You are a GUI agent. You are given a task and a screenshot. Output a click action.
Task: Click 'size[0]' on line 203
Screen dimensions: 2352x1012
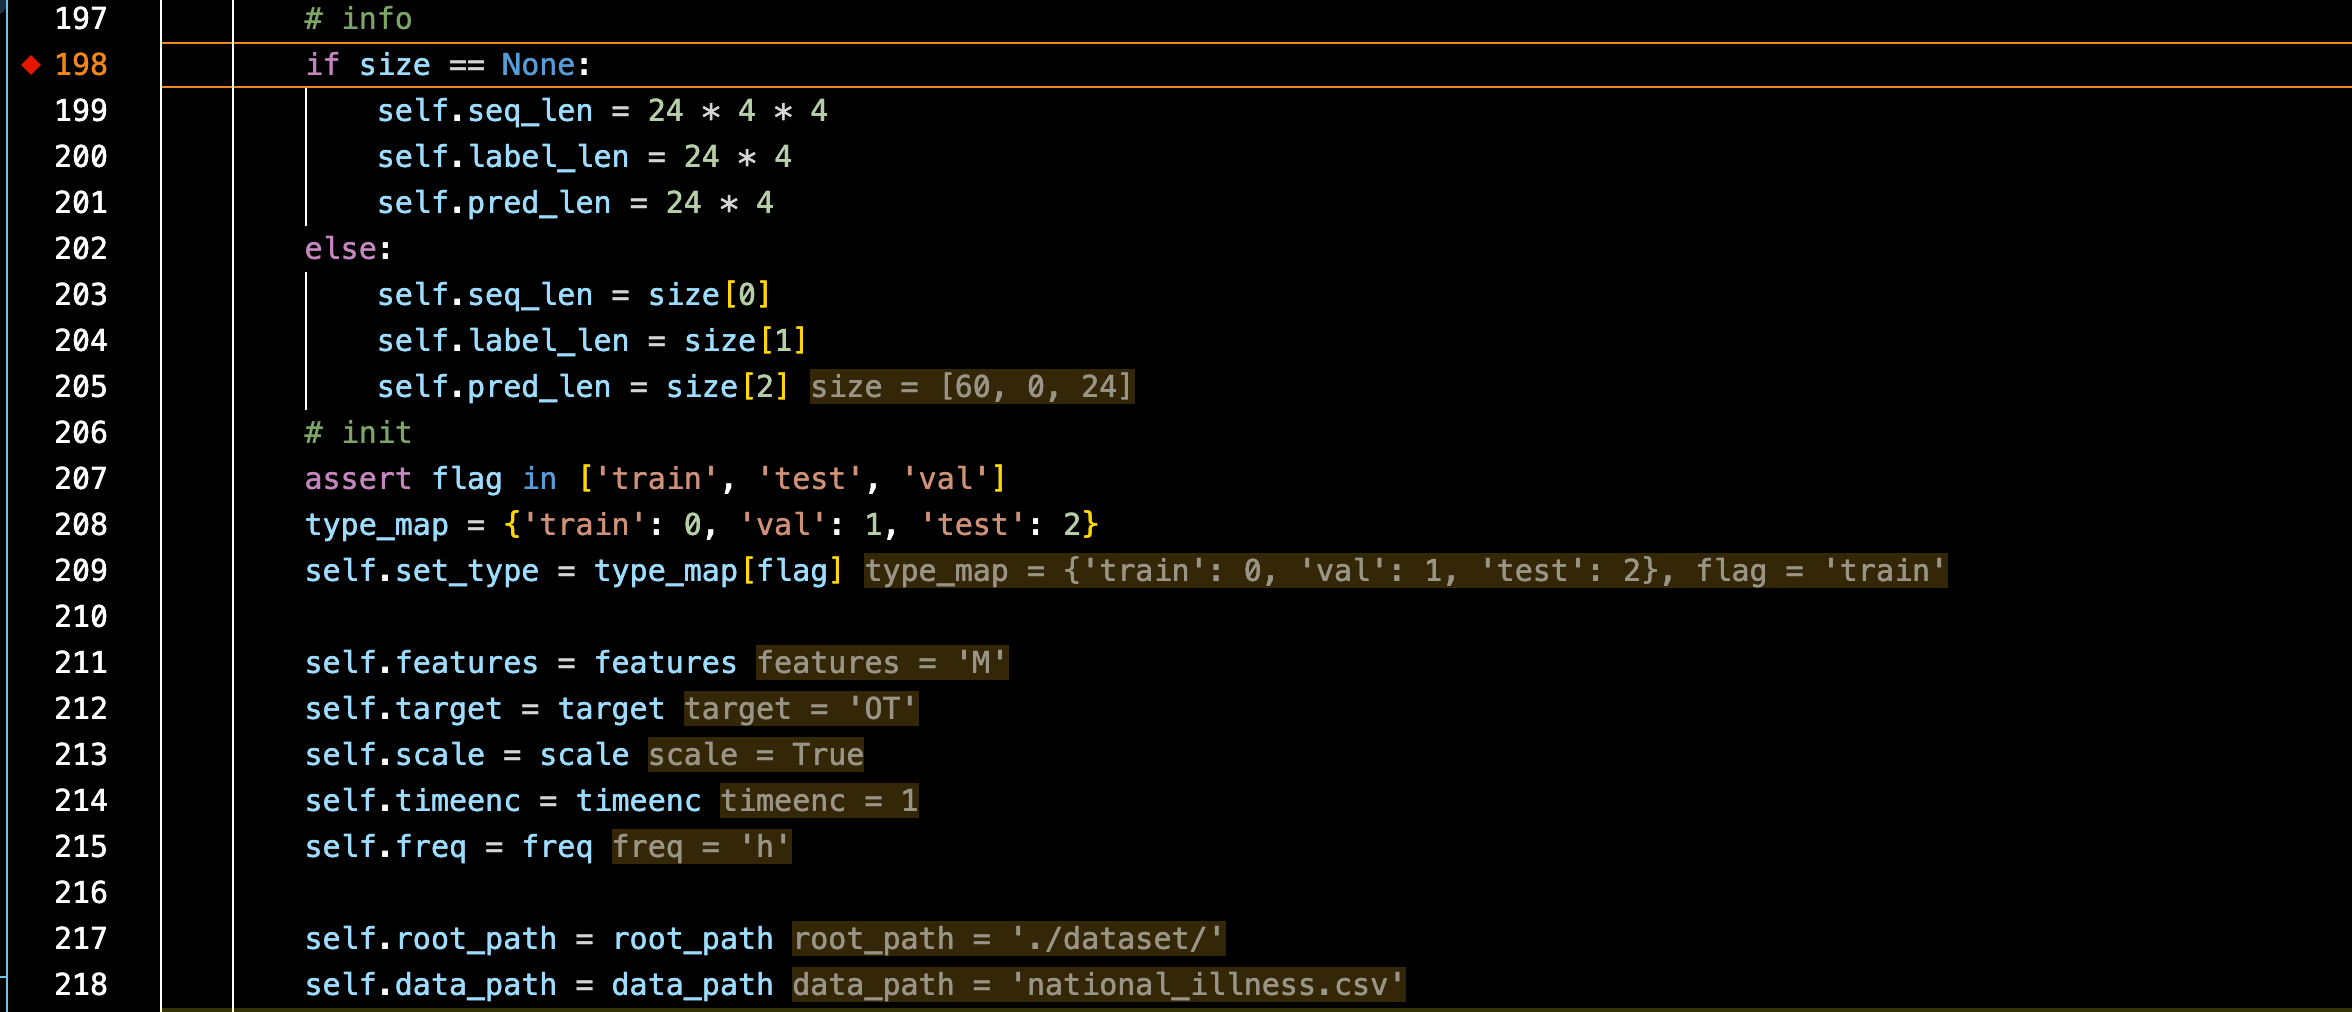point(709,295)
